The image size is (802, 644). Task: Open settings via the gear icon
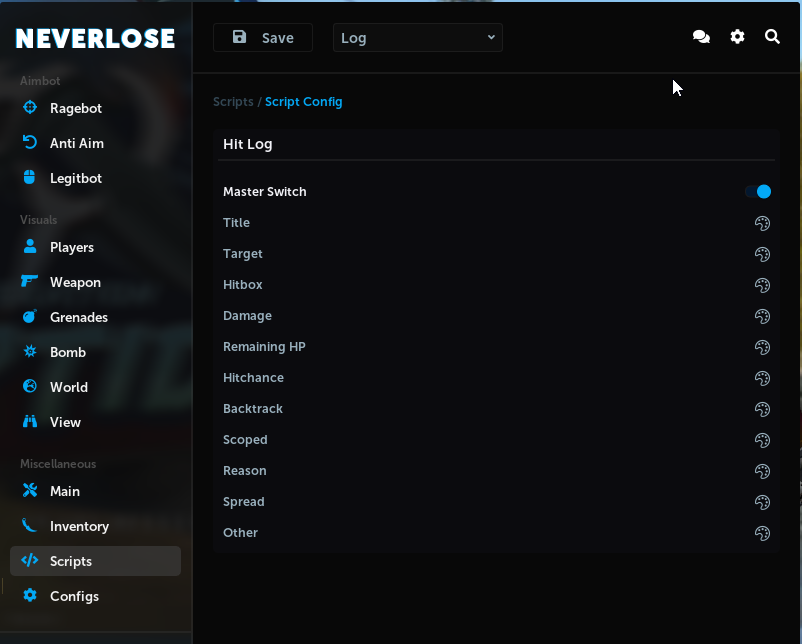click(737, 37)
